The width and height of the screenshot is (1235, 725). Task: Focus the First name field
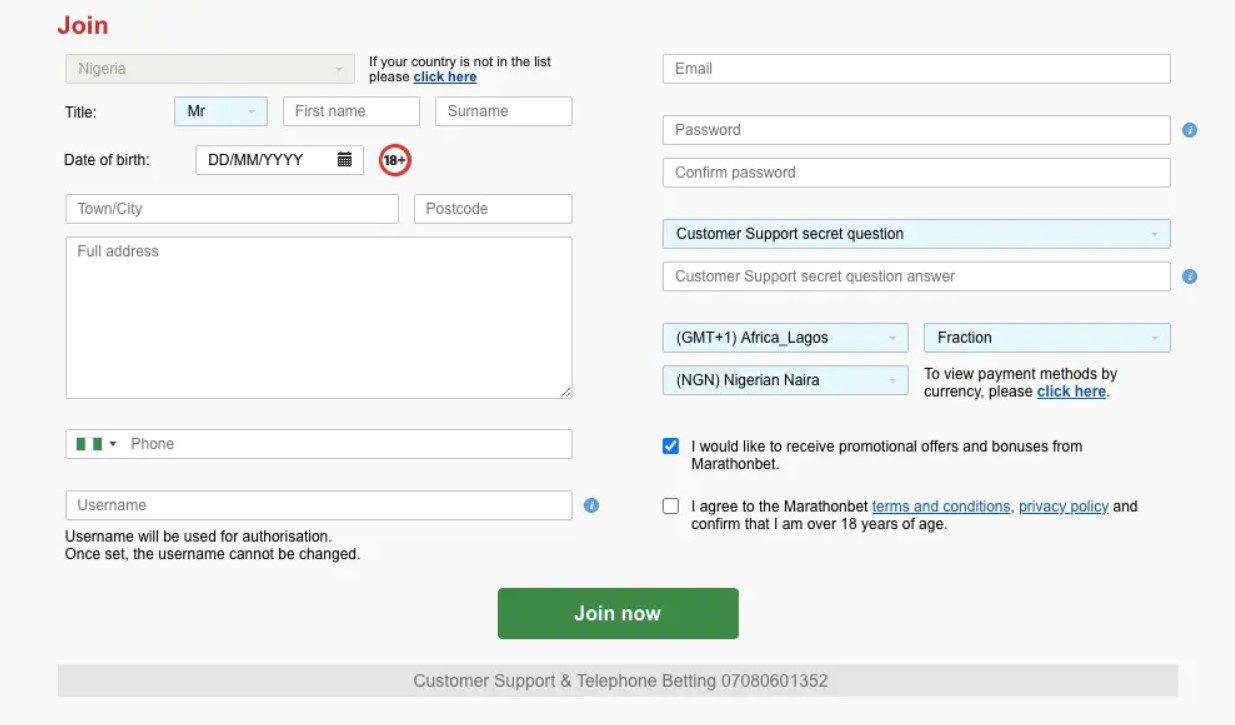[x=351, y=111]
